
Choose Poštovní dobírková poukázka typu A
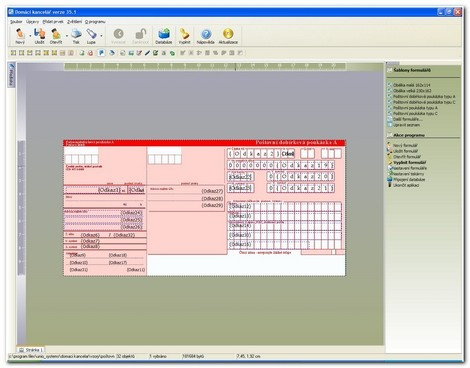click(x=424, y=96)
